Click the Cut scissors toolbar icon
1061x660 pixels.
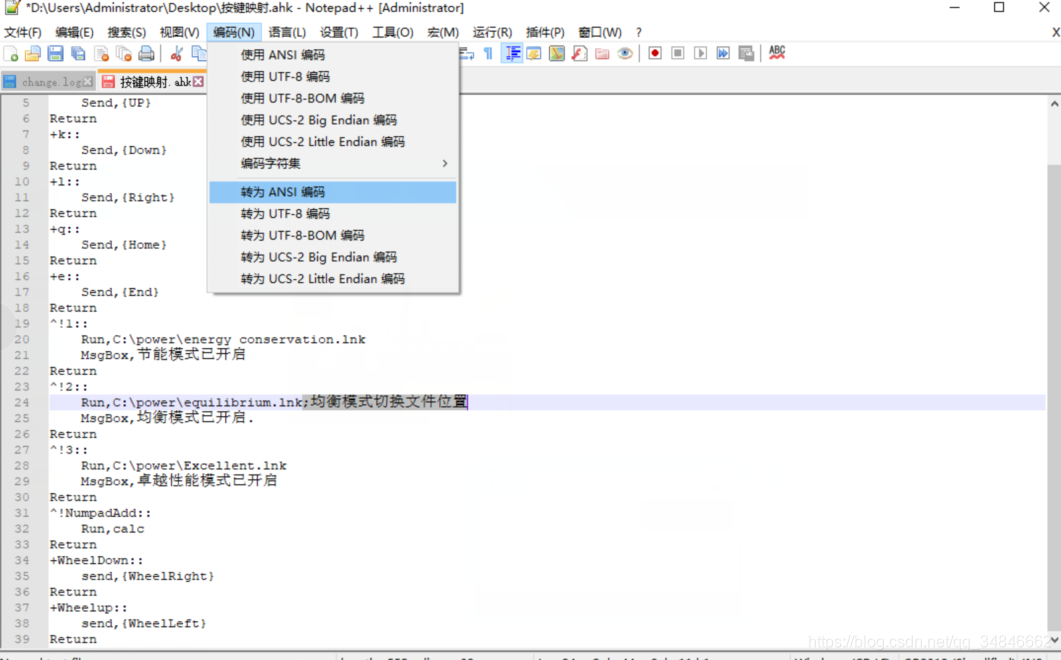(176, 53)
